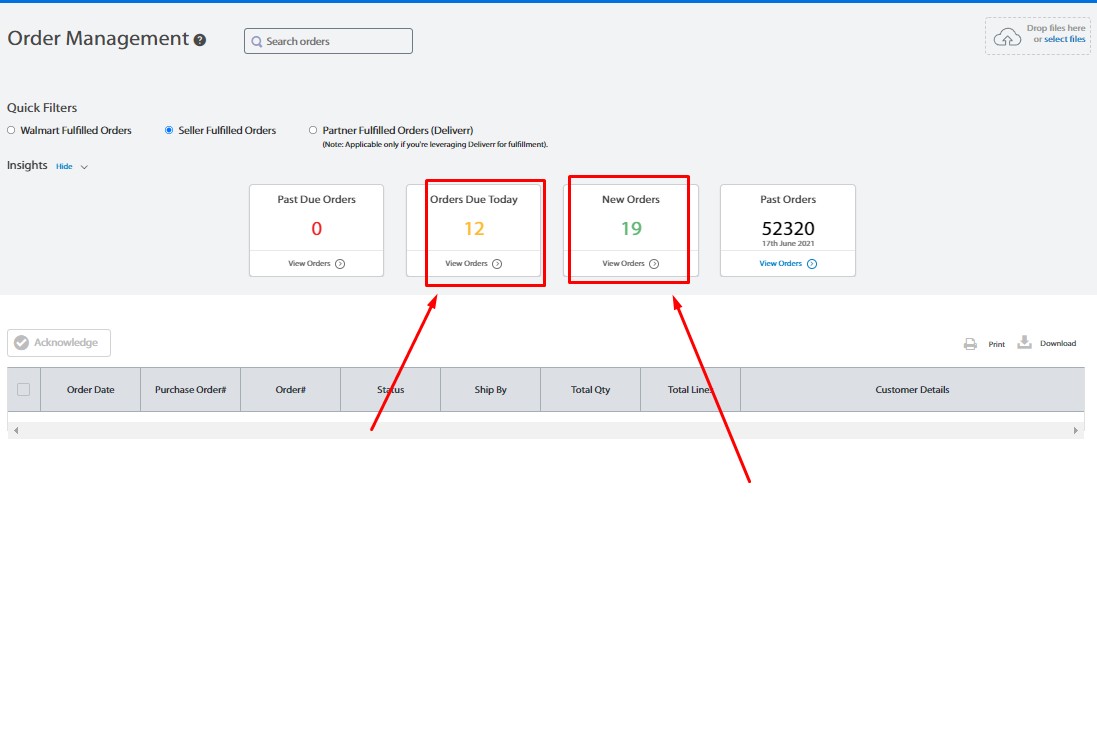
Task: Click the Ship By column header
Action: (490, 390)
